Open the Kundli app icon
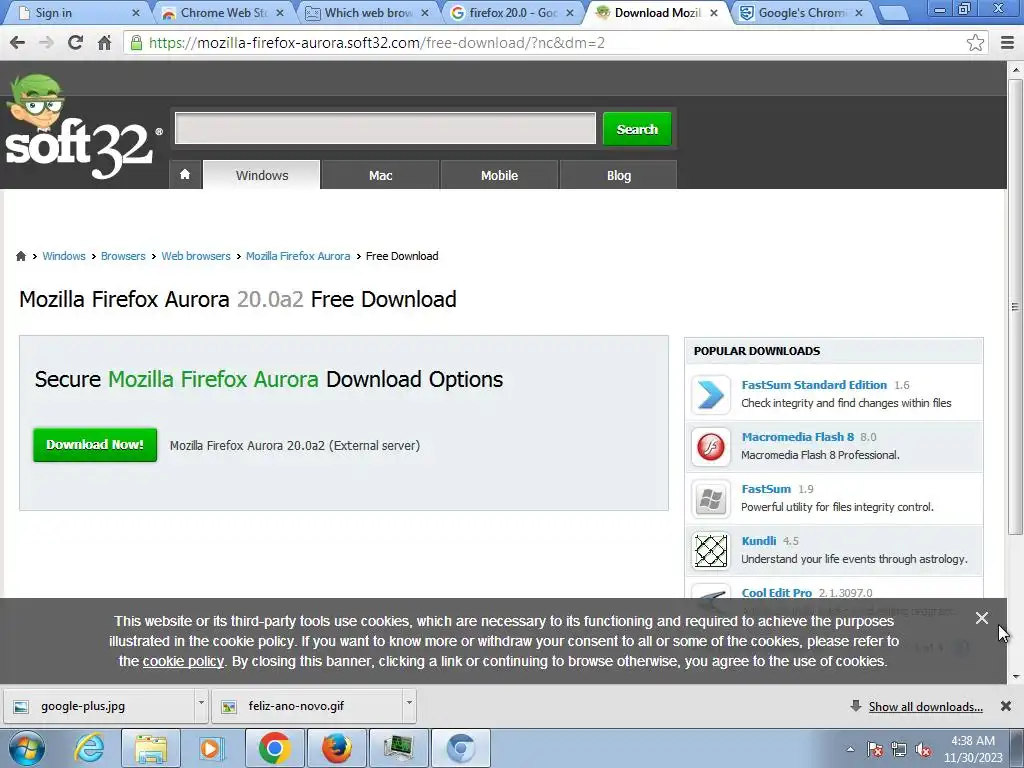 (711, 551)
